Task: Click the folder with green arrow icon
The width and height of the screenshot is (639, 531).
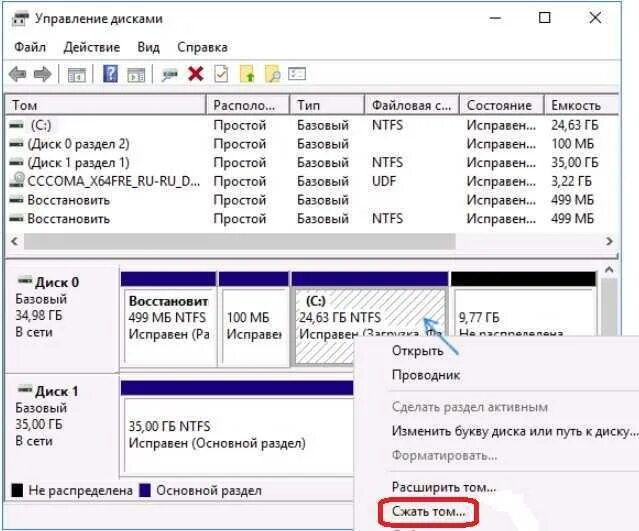Action: coord(247,74)
